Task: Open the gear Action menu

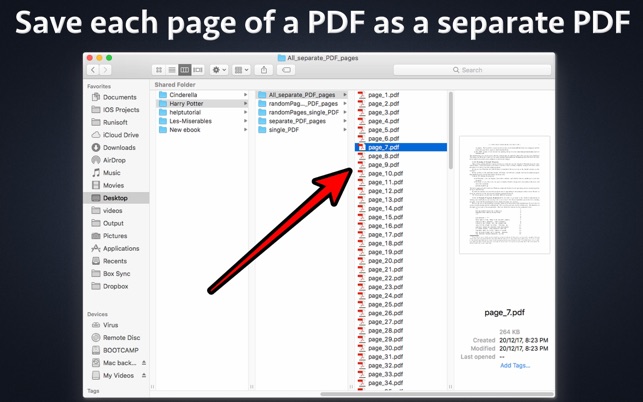Action: tap(219, 70)
